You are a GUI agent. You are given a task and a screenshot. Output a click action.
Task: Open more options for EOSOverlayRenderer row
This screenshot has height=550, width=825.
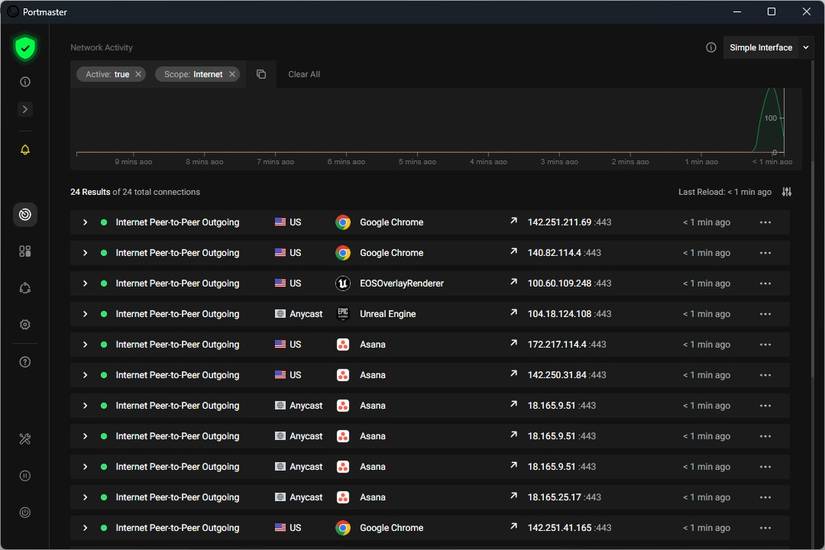766,284
